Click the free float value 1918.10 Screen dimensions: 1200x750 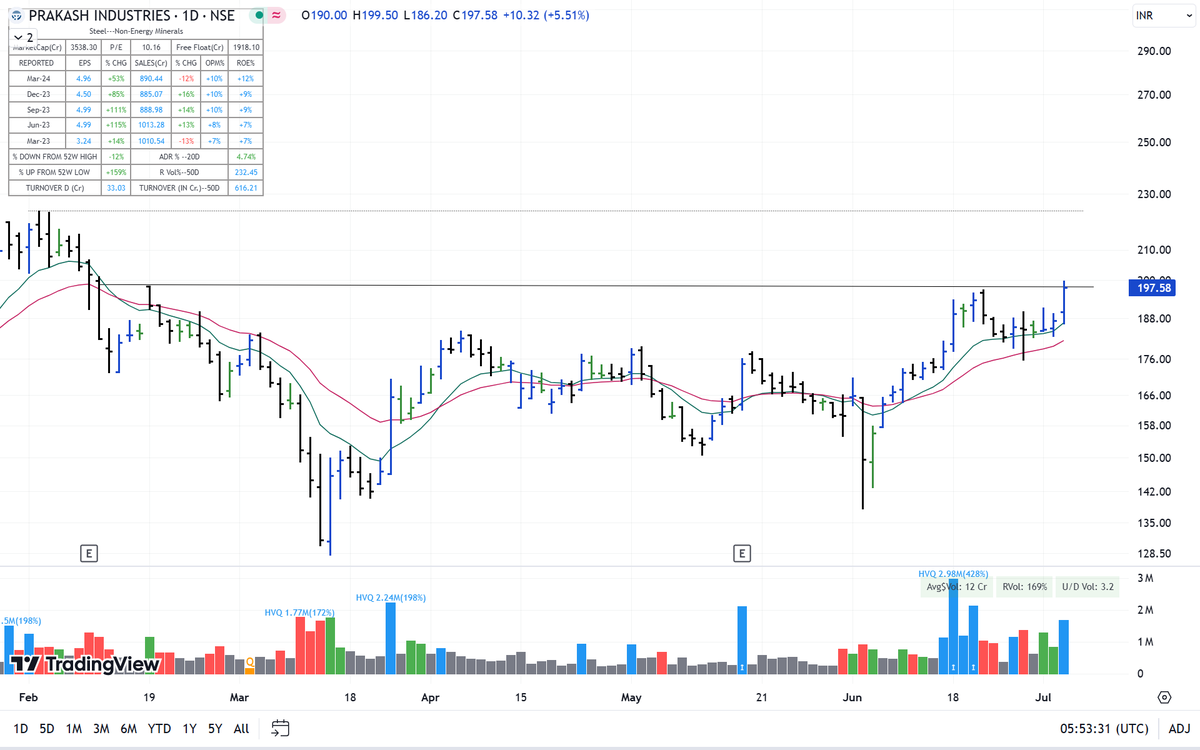pos(246,46)
